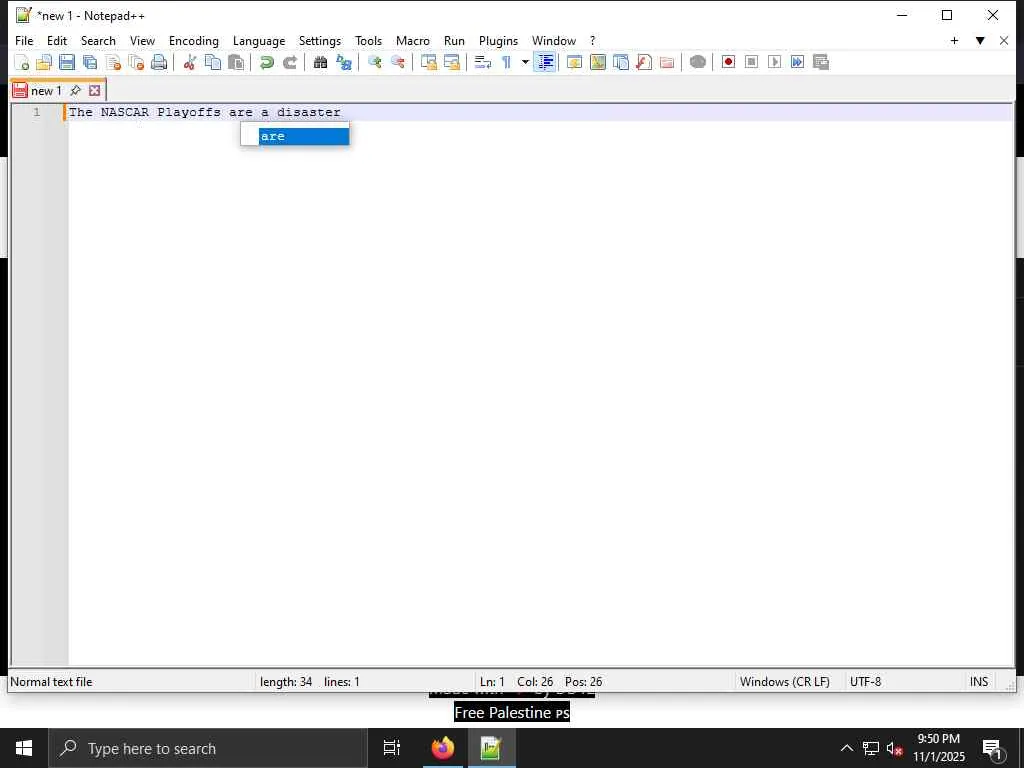Toggle the file monitoring toolbar icon

pyautogui.click(x=697, y=62)
